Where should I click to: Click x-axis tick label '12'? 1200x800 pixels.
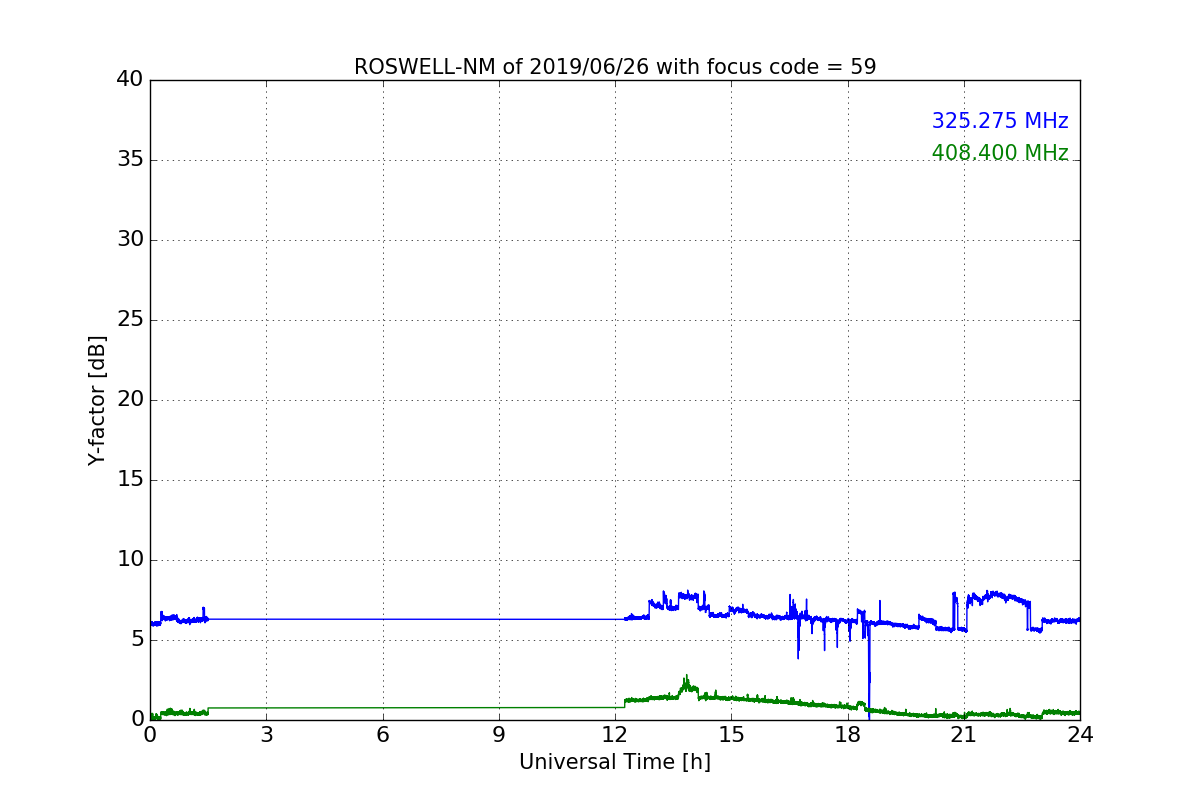click(615, 734)
